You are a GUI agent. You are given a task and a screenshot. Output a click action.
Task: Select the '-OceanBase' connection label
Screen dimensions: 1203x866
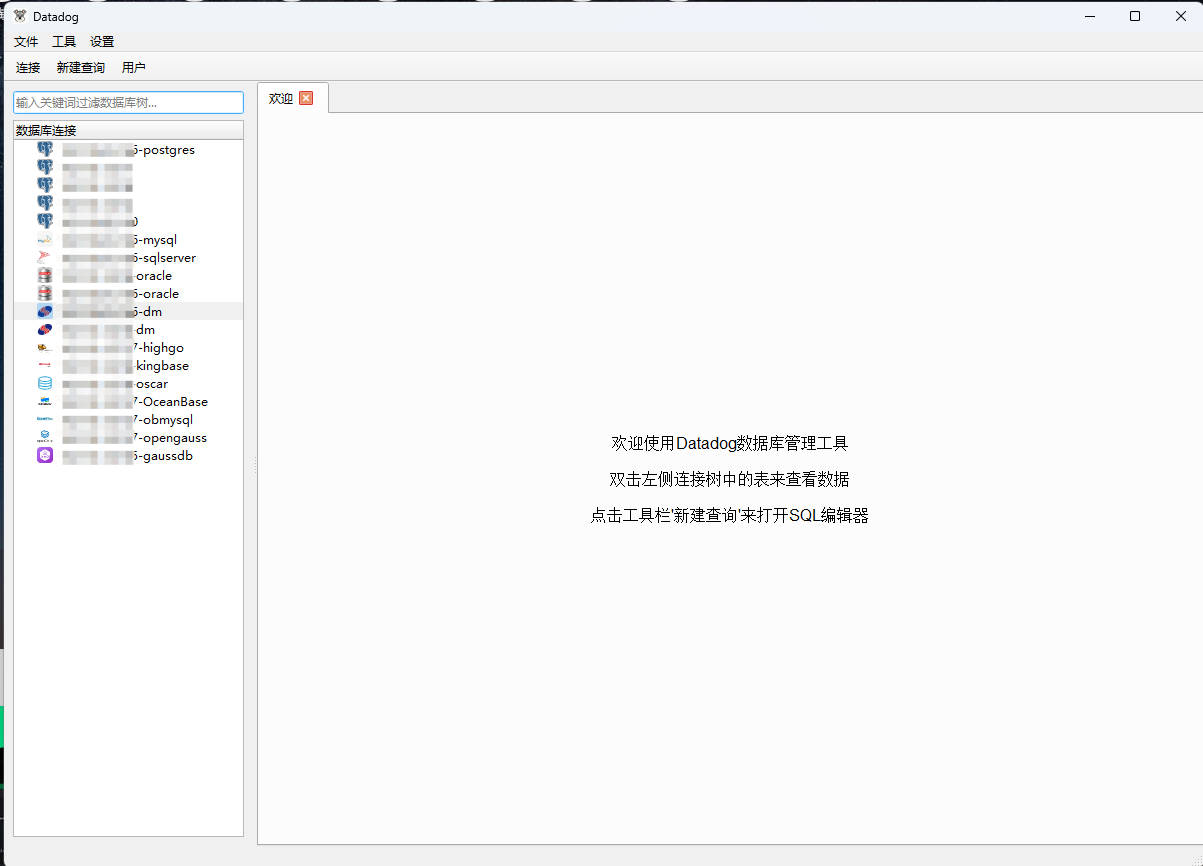click(x=134, y=402)
